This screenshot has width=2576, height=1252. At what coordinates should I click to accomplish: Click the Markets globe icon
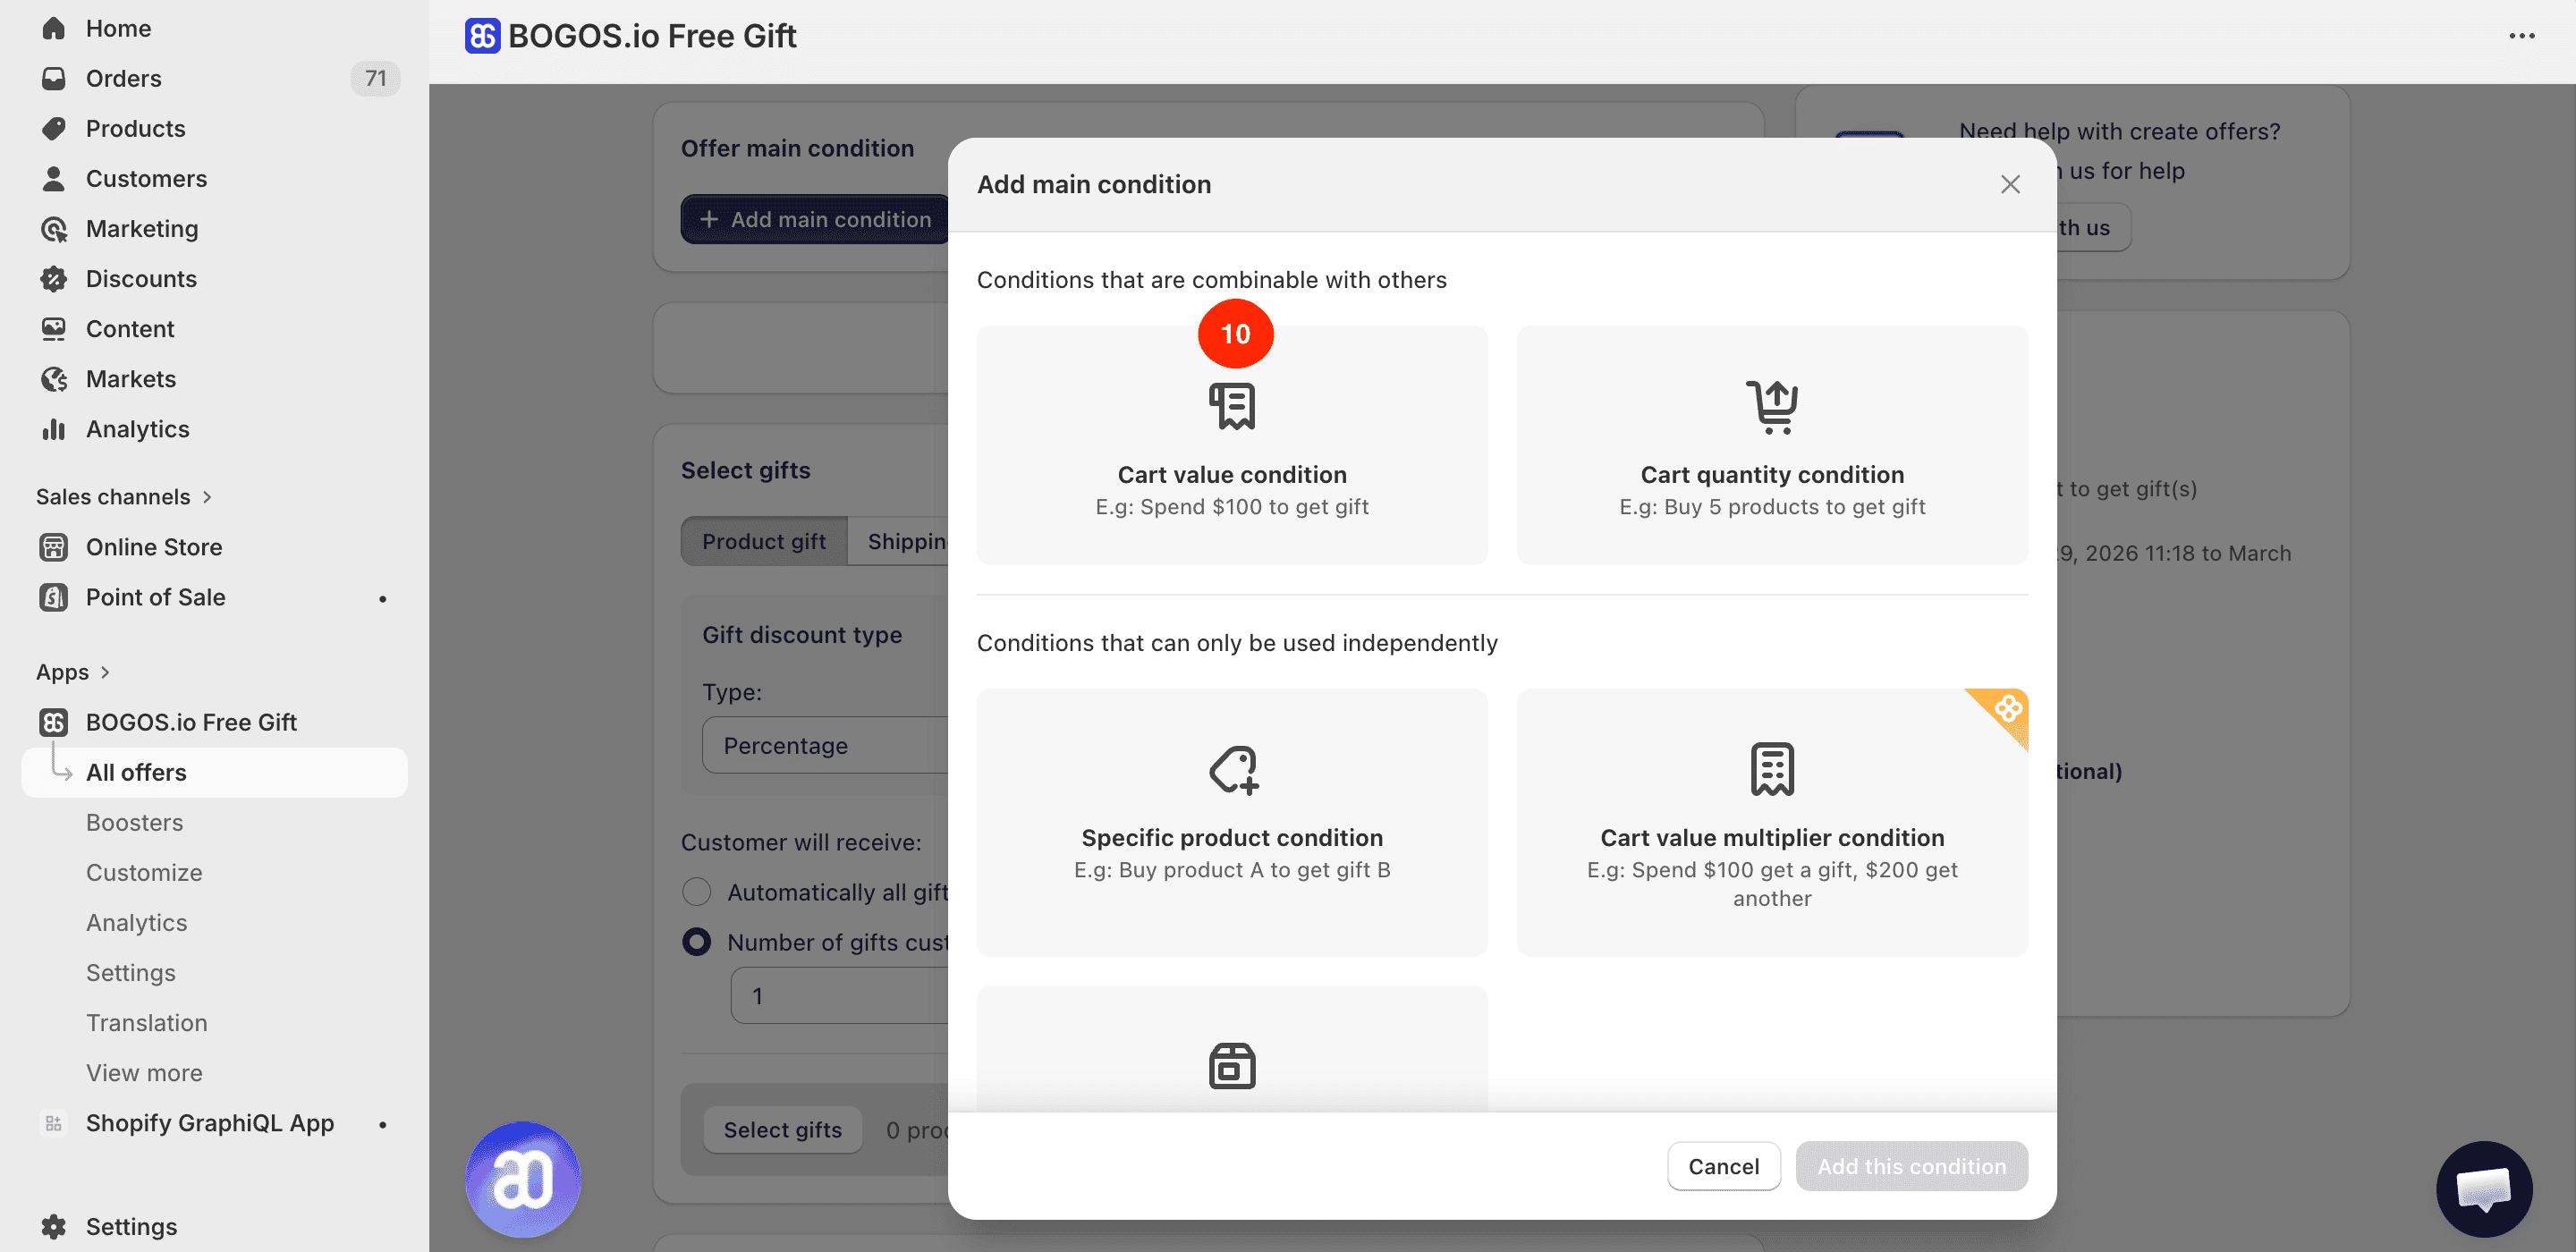click(54, 378)
